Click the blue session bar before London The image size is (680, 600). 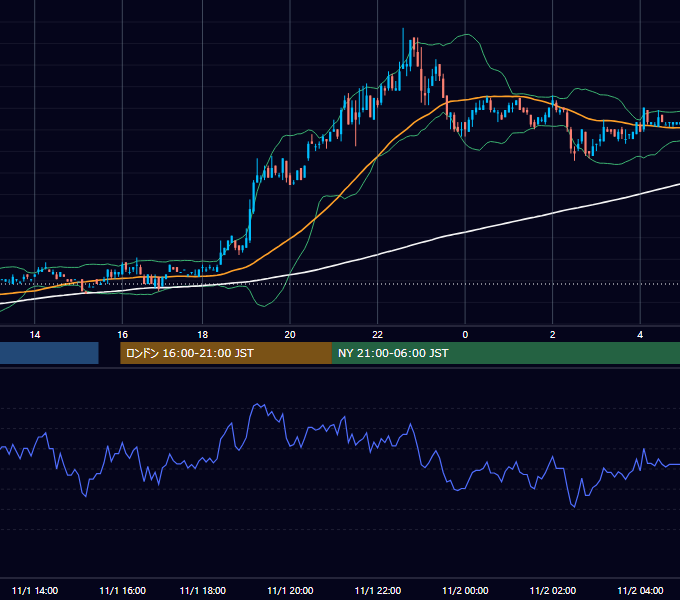tap(49, 353)
